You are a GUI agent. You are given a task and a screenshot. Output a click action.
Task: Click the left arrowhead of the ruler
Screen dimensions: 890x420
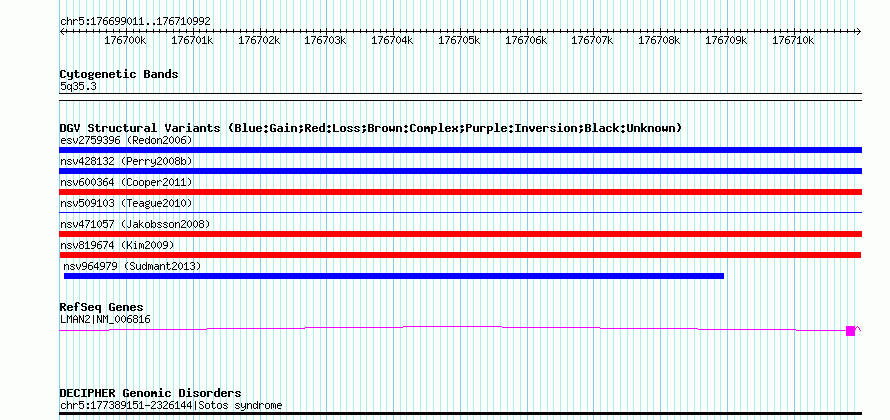click(62, 31)
